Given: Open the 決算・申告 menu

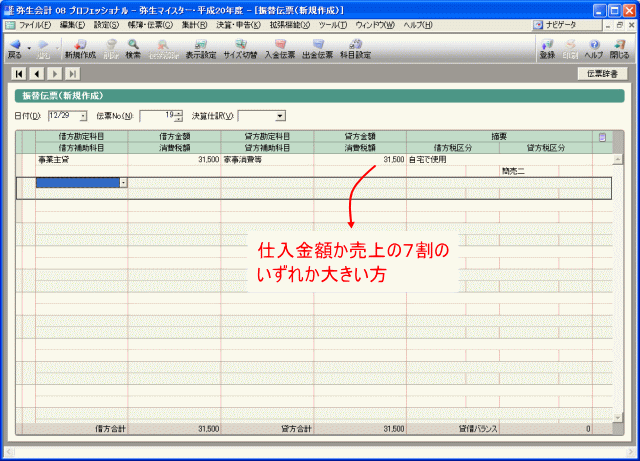Looking at the screenshot, I should point(238,25).
